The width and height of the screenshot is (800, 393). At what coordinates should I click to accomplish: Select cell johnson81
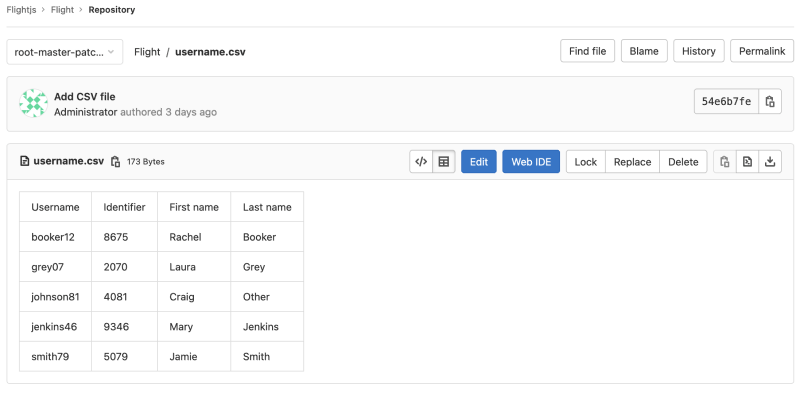(56, 297)
